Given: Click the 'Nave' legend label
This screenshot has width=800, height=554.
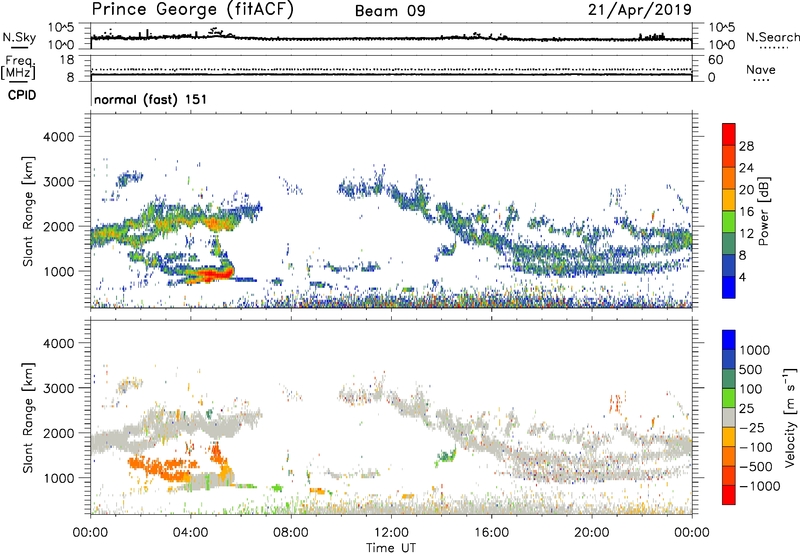Looking at the screenshot, I should coord(760,69).
